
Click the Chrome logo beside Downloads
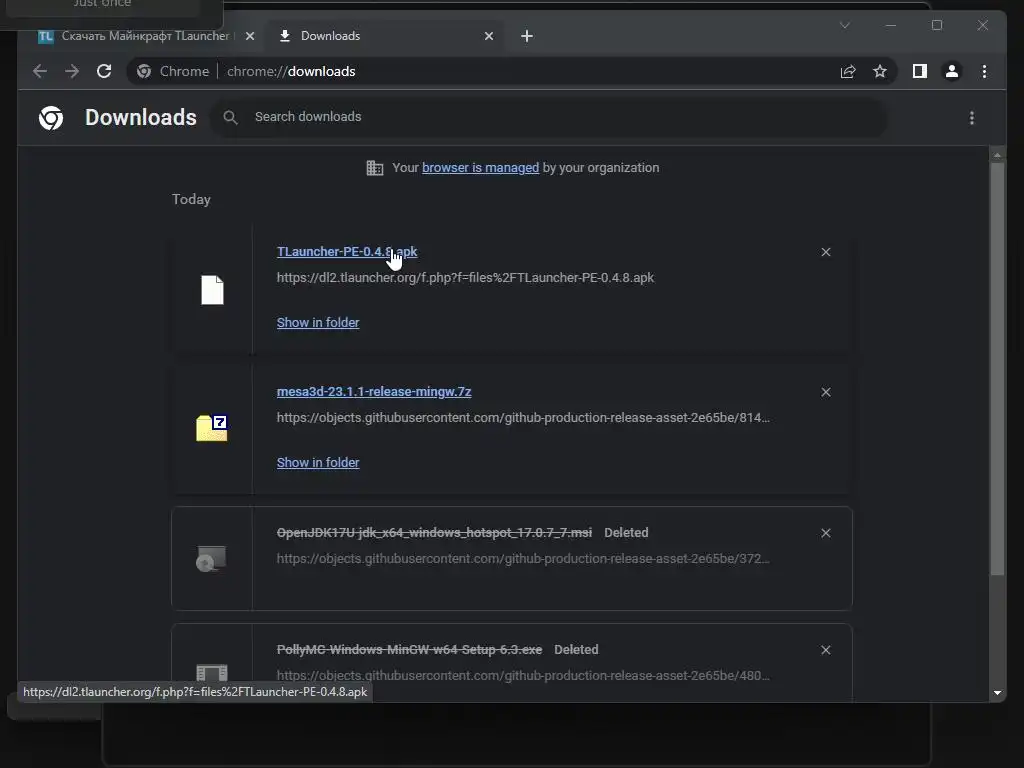(x=51, y=118)
